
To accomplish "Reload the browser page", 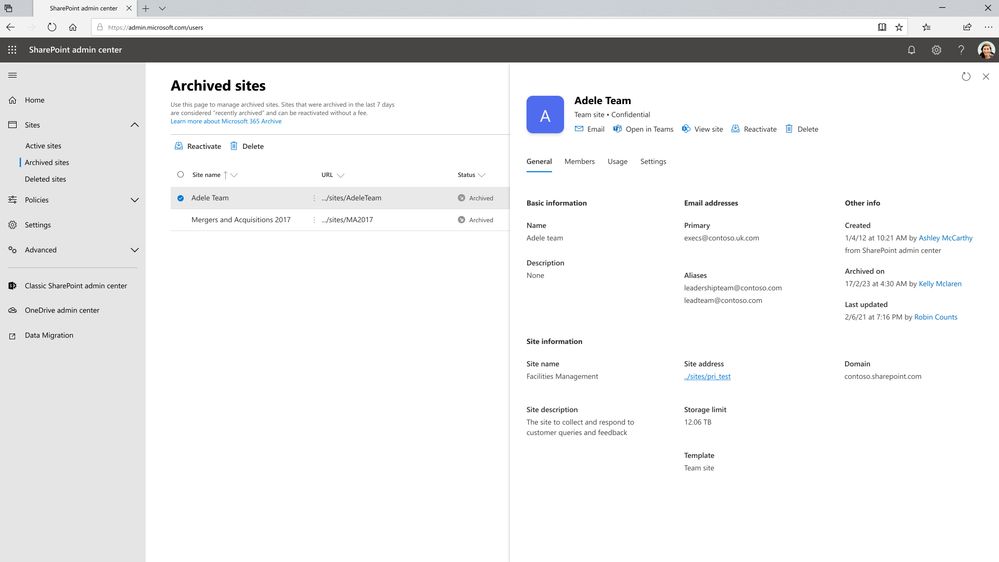I will [x=52, y=27].
